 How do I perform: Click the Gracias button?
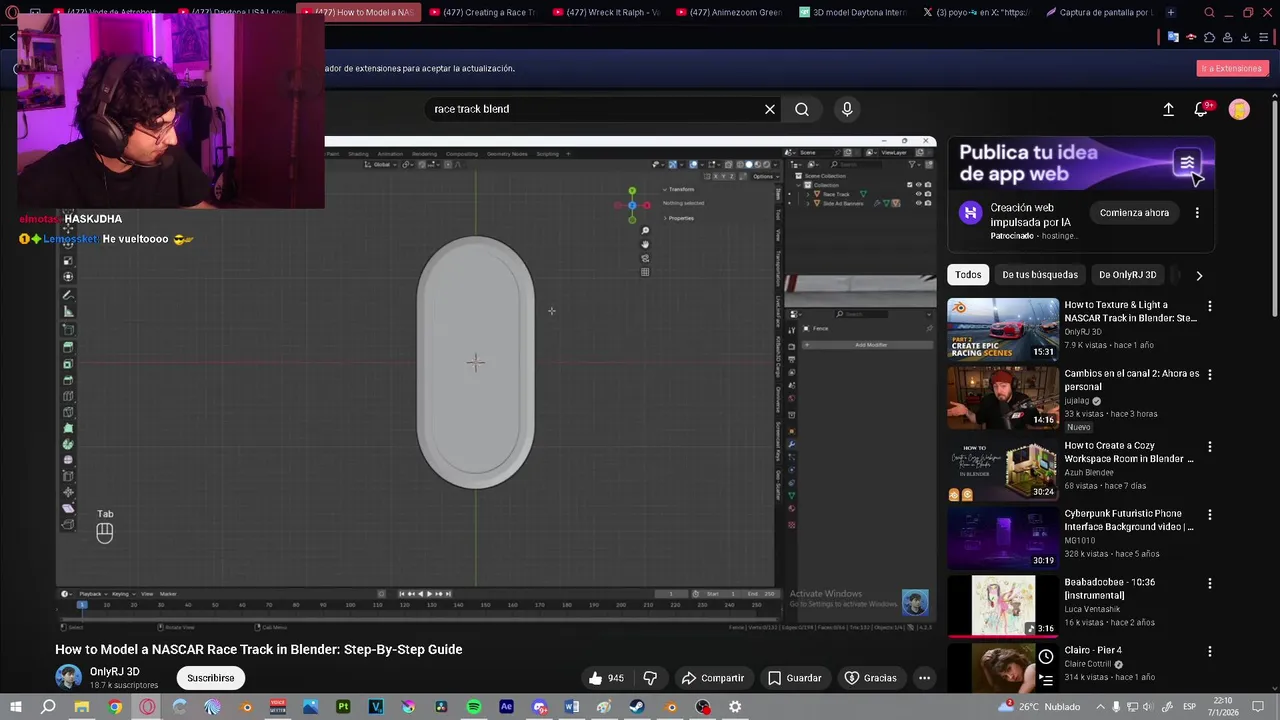(x=870, y=678)
